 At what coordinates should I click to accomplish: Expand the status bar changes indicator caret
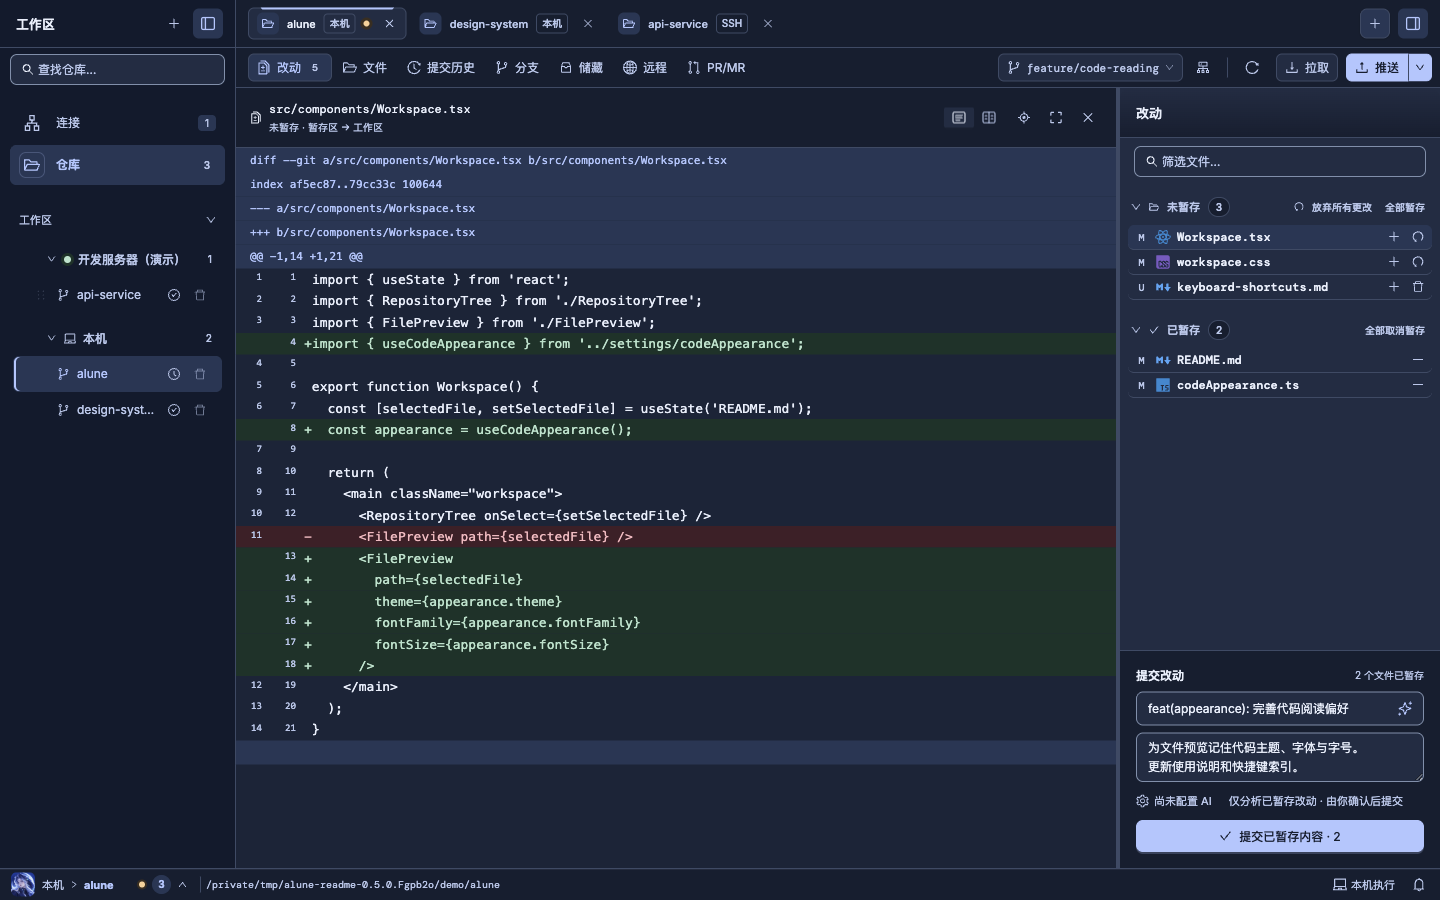[182, 885]
